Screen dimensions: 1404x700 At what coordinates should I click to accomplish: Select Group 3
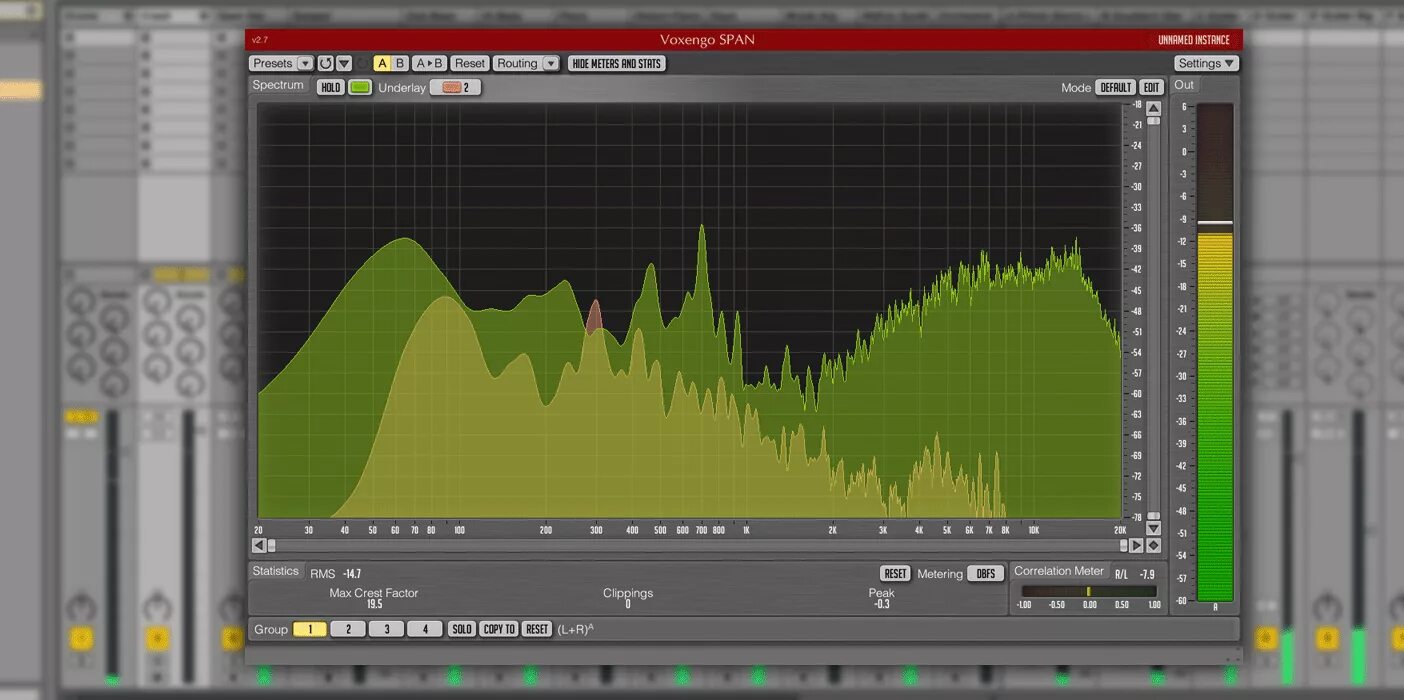(x=386, y=629)
